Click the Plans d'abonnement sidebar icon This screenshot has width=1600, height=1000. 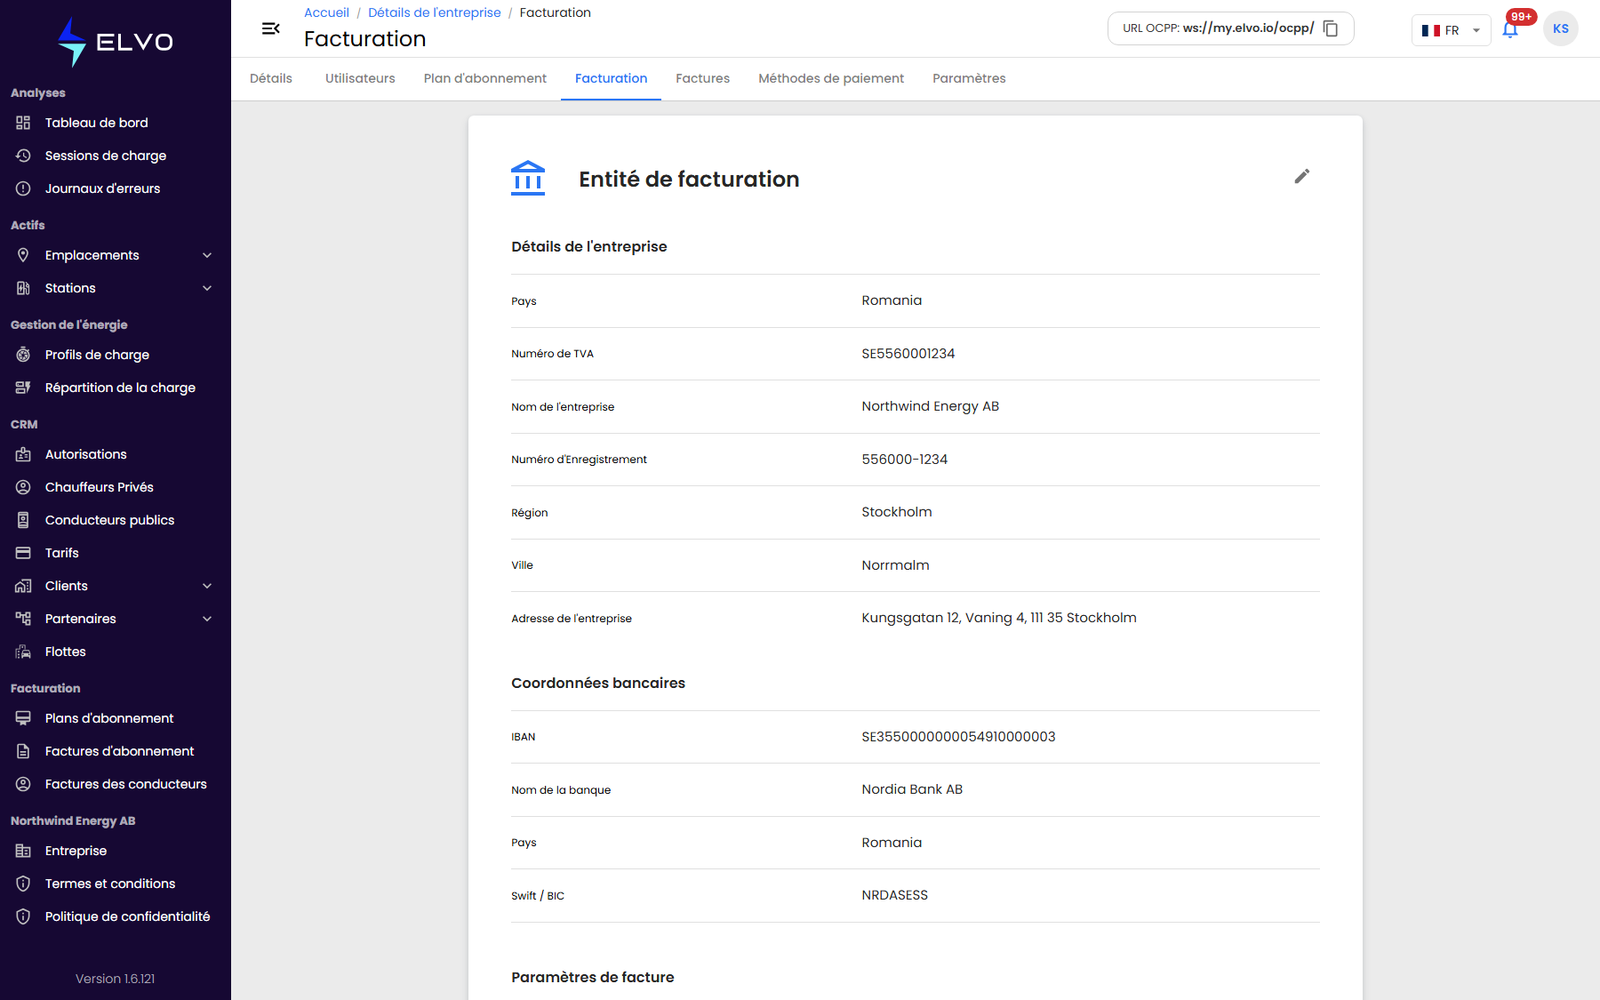tap(23, 718)
